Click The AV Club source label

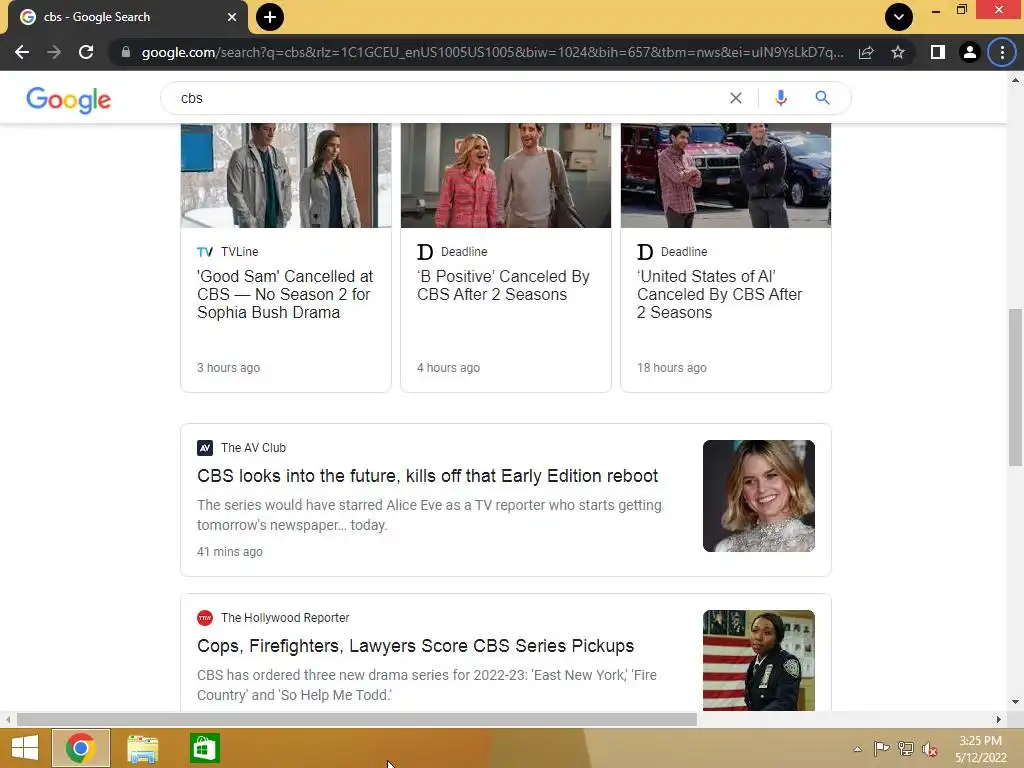(253, 448)
